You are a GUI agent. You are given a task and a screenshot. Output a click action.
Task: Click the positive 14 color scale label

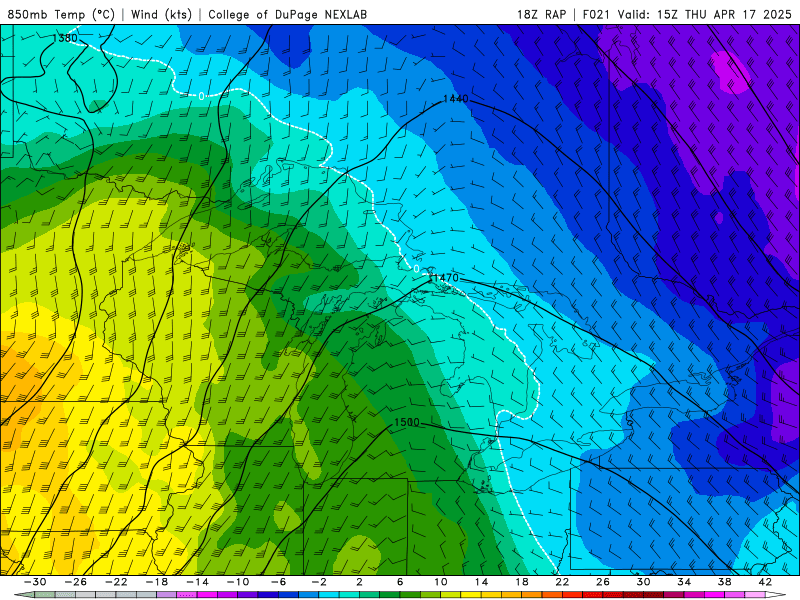pyautogui.click(x=481, y=582)
